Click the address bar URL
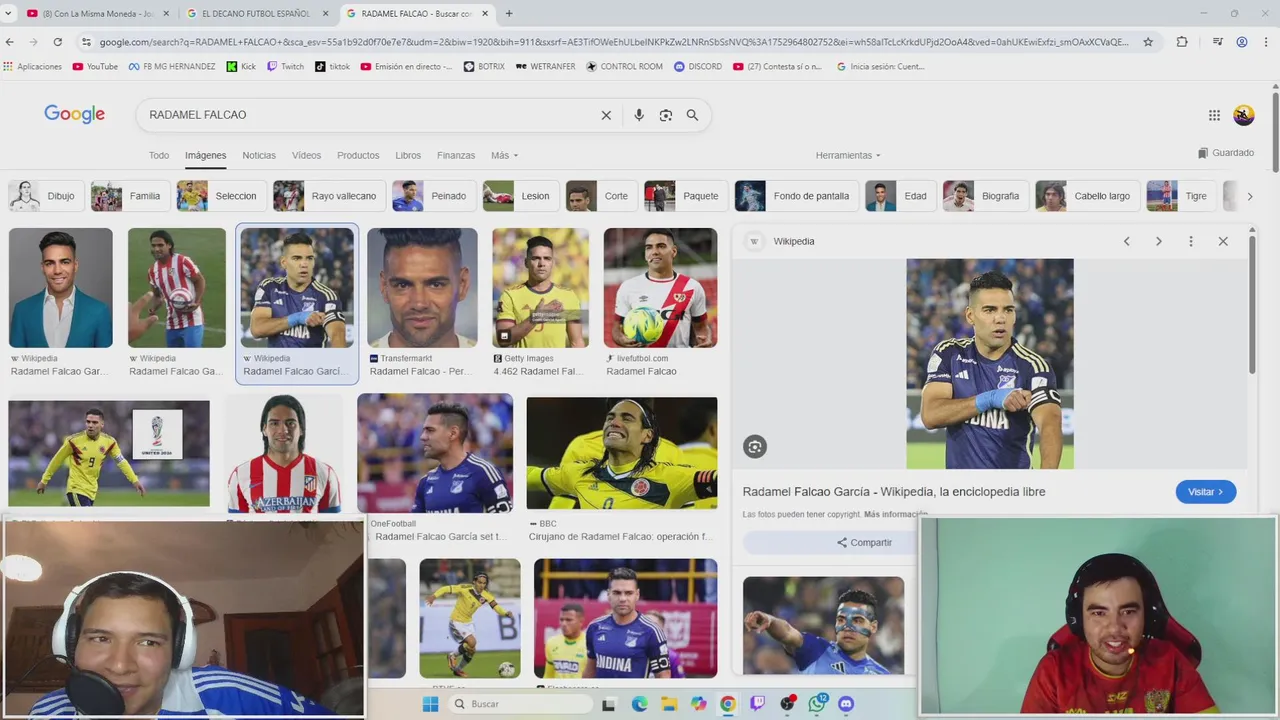Viewport: 1280px width, 720px height. coord(614,42)
